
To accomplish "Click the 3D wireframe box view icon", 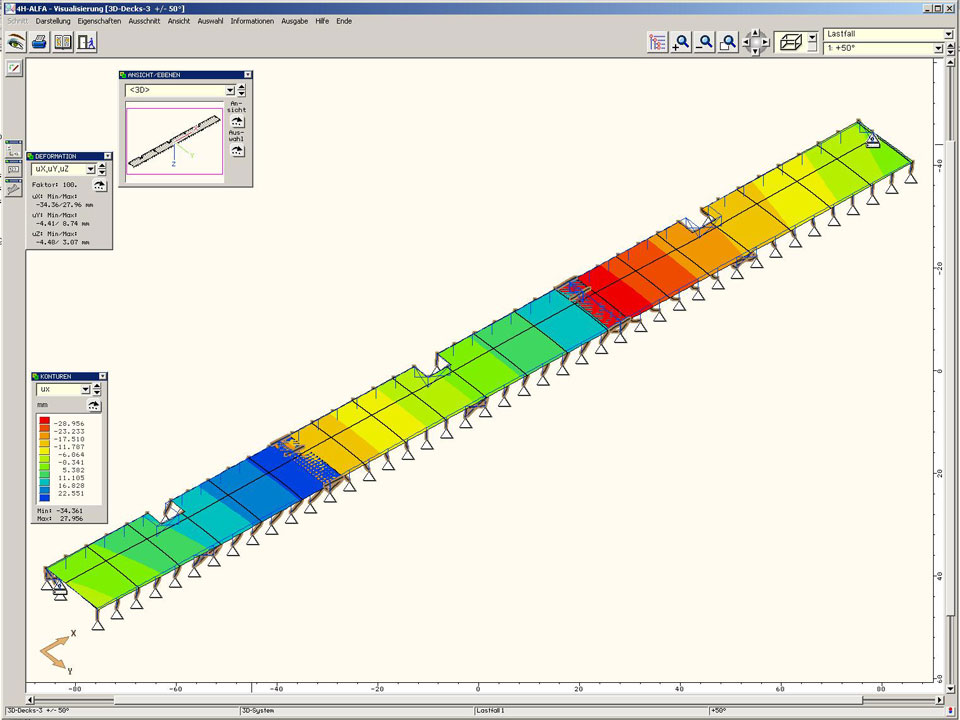I will coord(790,42).
